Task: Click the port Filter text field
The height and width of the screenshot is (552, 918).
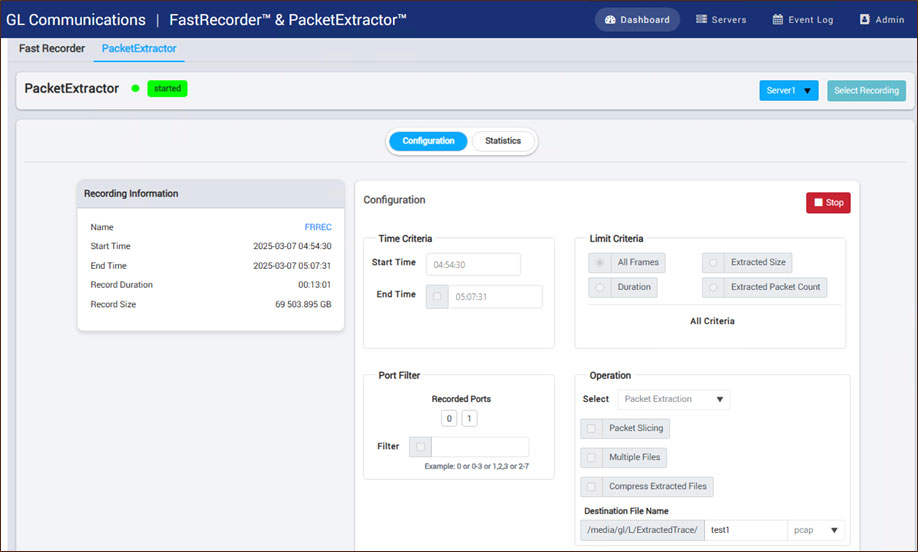Action: [x=480, y=447]
